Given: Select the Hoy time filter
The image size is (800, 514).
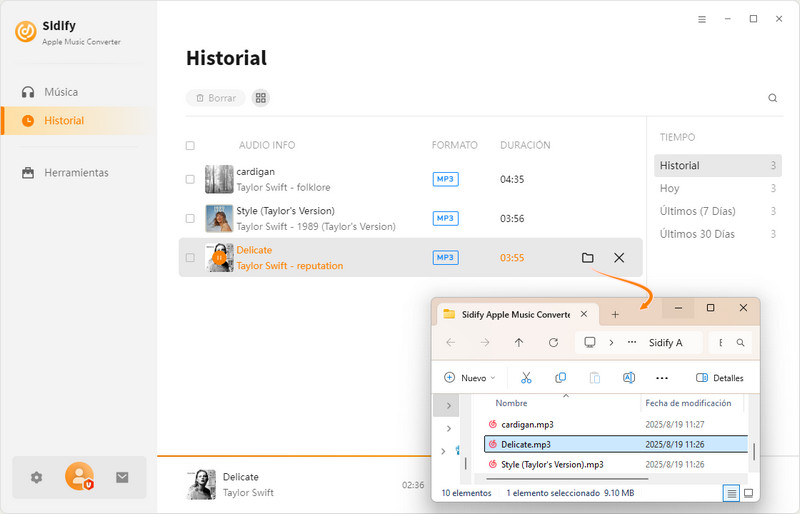Looking at the screenshot, I should coord(717,188).
